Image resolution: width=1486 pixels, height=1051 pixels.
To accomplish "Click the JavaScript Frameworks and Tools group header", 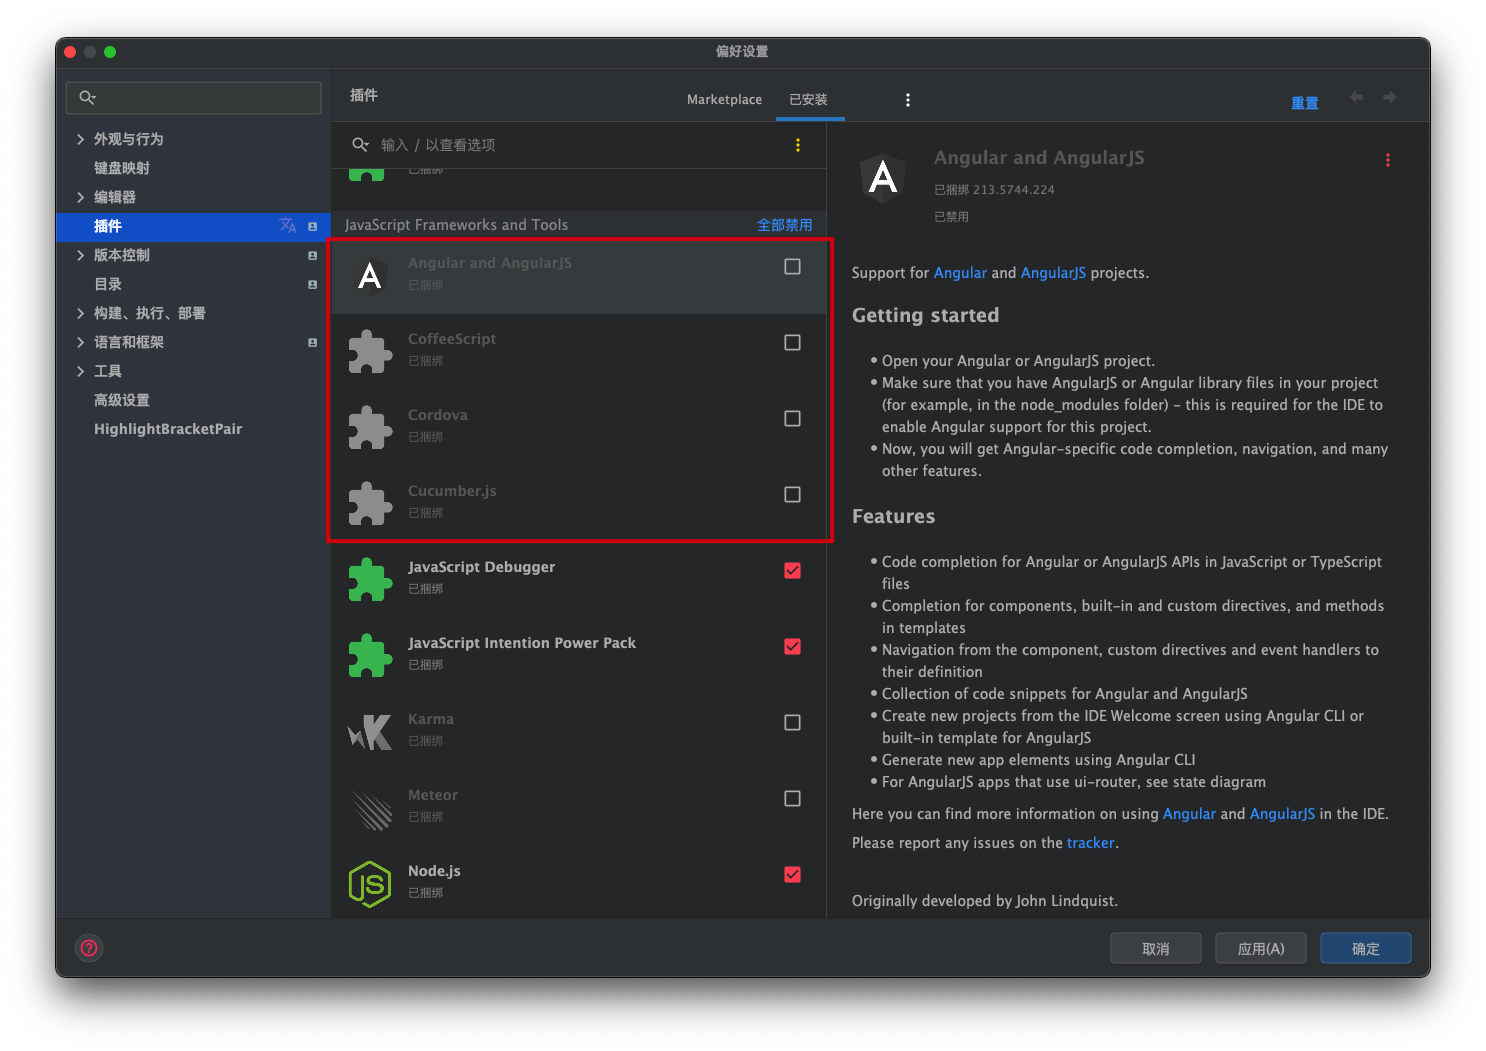I will coord(457,225).
